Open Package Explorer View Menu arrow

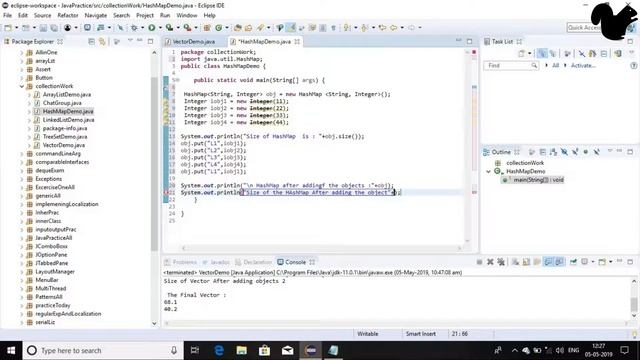(130, 41)
